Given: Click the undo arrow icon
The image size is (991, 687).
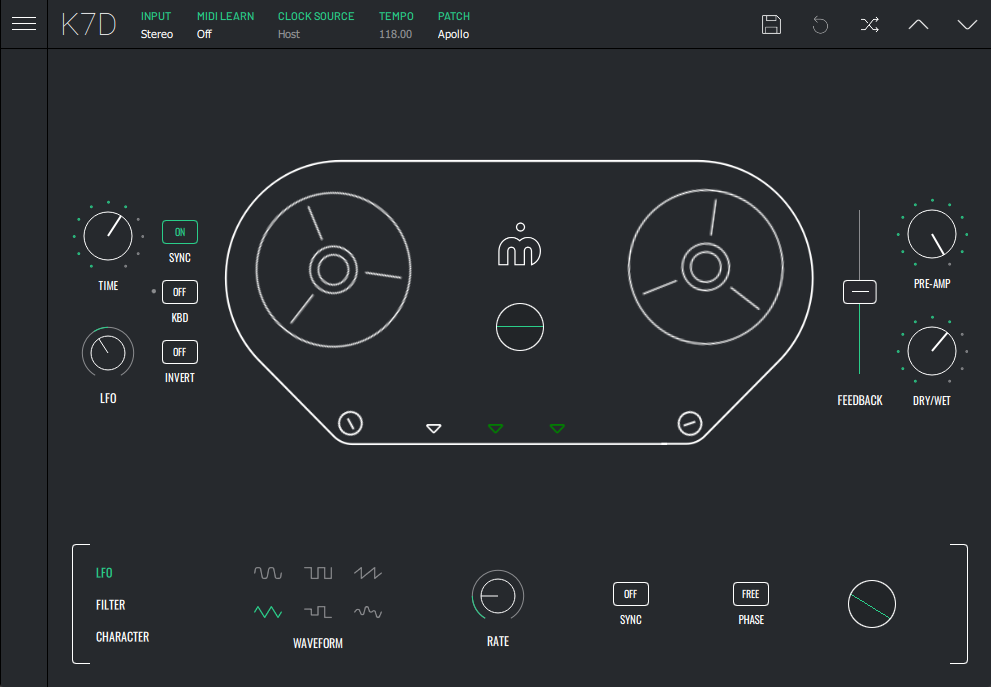Looking at the screenshot, I should [x=820, y=25].
